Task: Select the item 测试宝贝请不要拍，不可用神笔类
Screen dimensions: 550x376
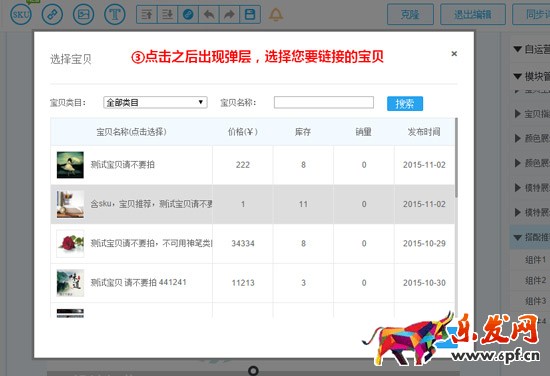Action: [x=151, y=243]
